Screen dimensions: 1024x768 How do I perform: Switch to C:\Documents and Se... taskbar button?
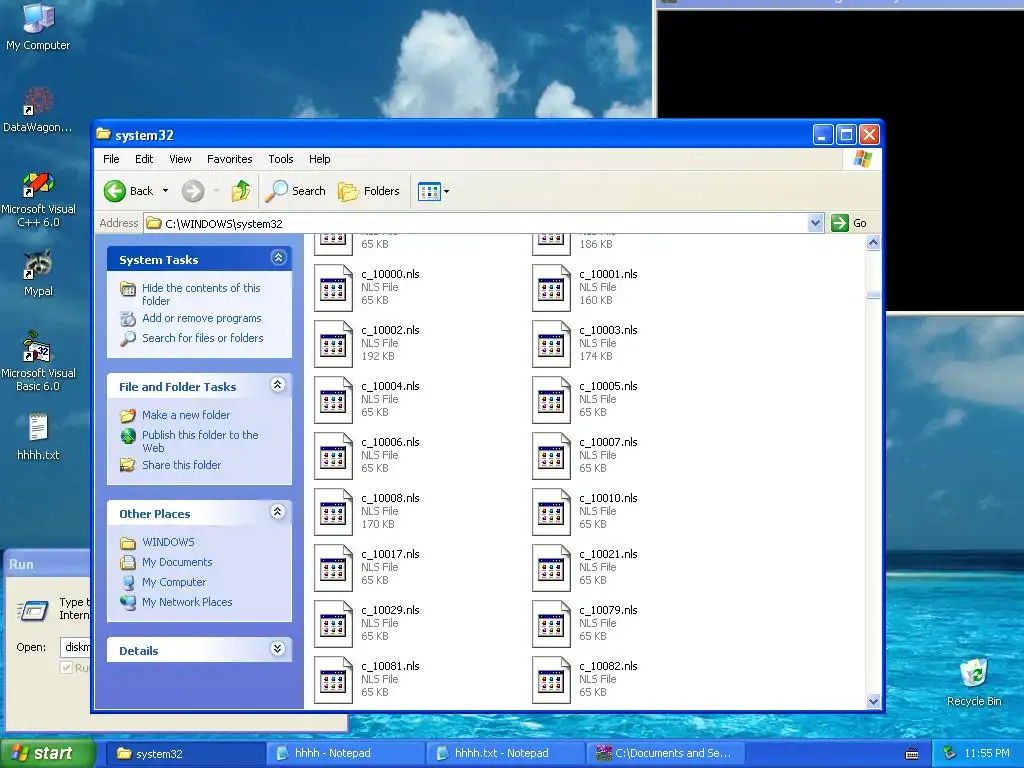point(664,753)
